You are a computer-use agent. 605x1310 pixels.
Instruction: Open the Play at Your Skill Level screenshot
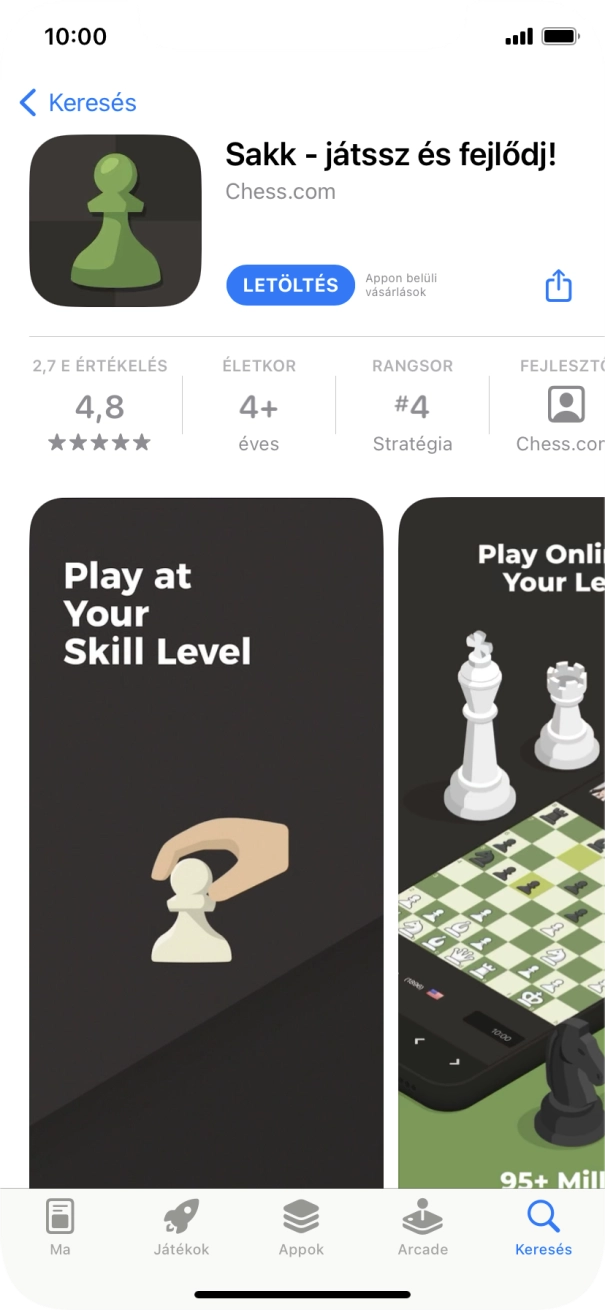206,842
